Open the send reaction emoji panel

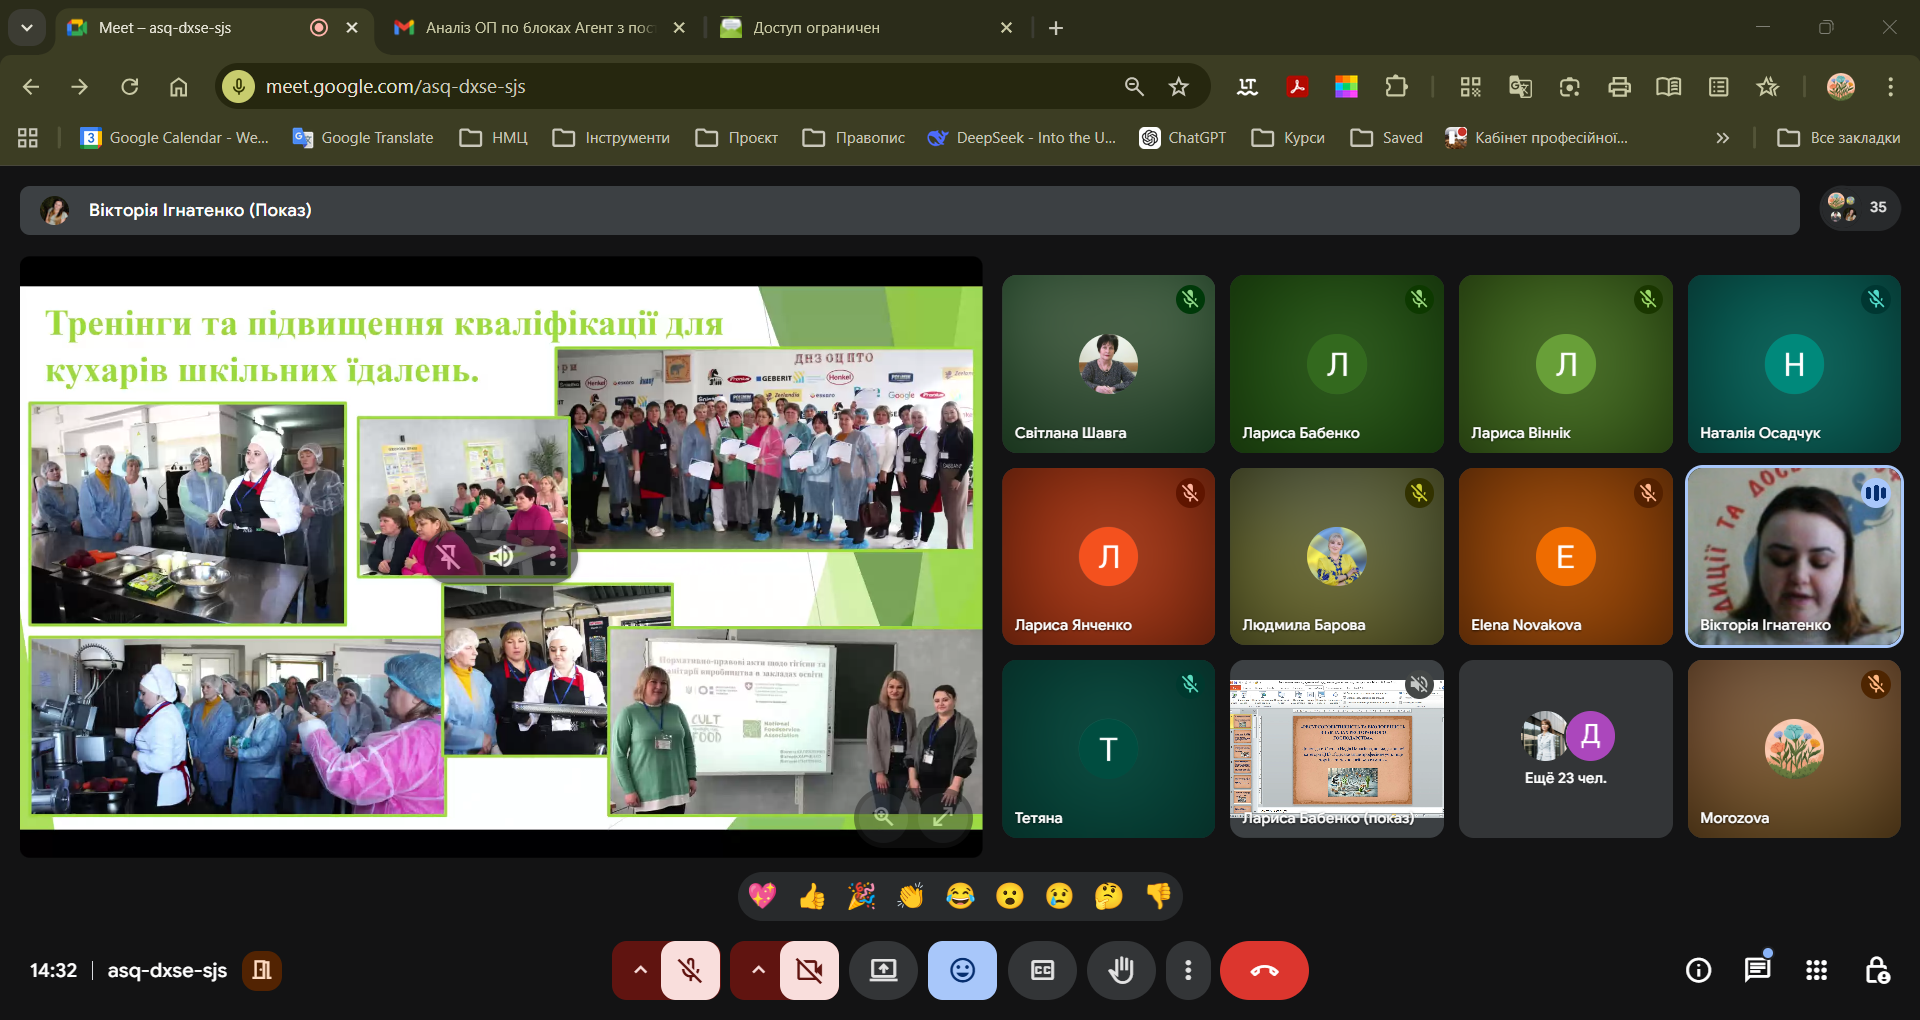[x=962, y=970]
